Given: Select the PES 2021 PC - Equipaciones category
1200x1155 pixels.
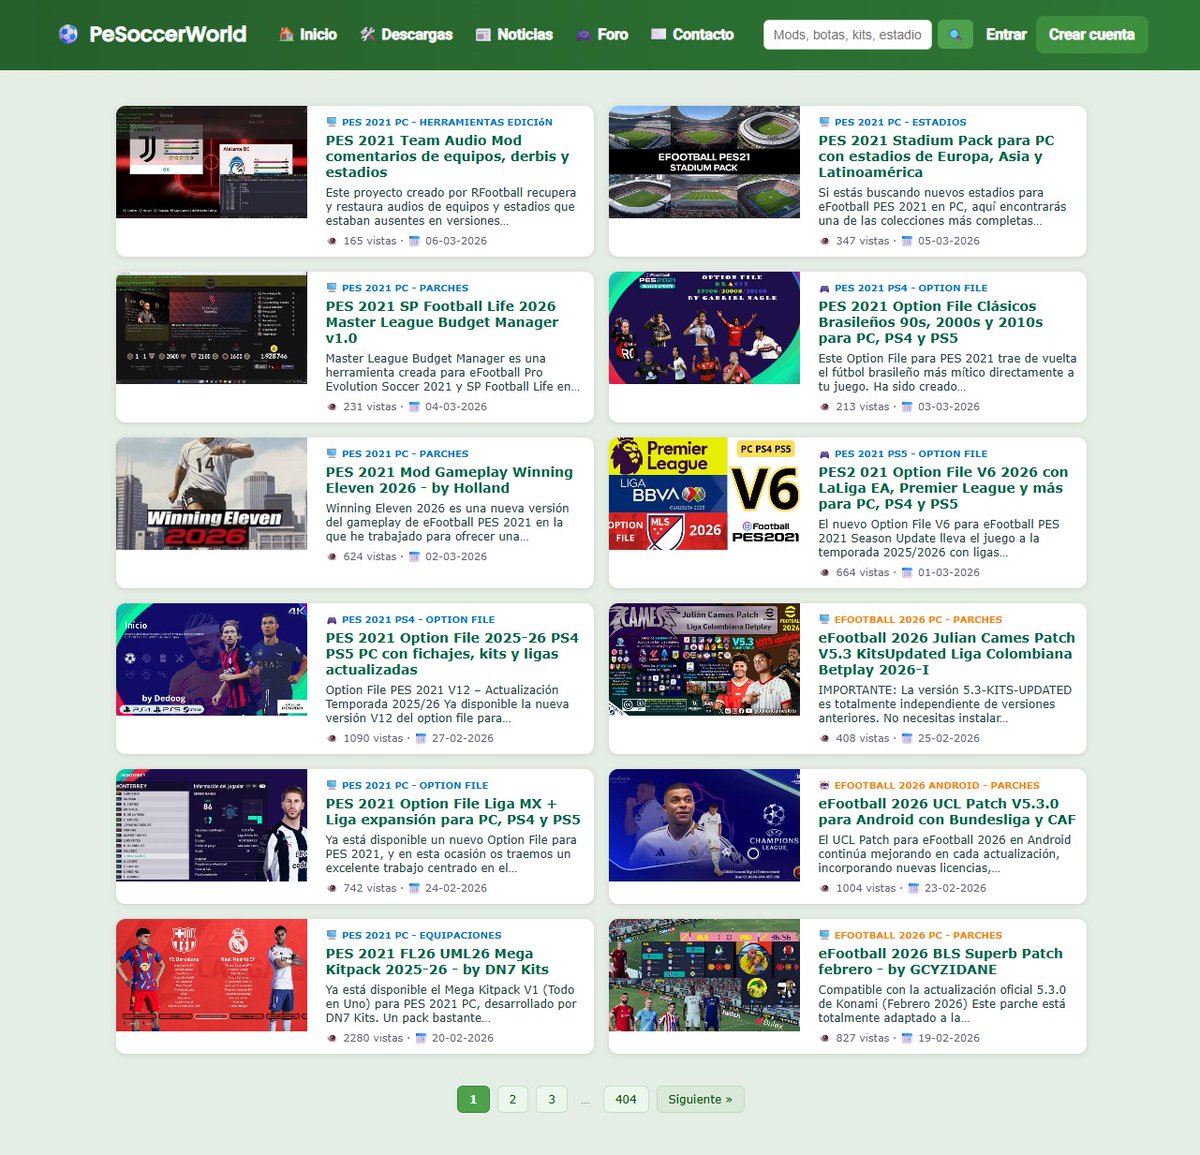Looking at the screenshot, I should click(x=422, y=936).
